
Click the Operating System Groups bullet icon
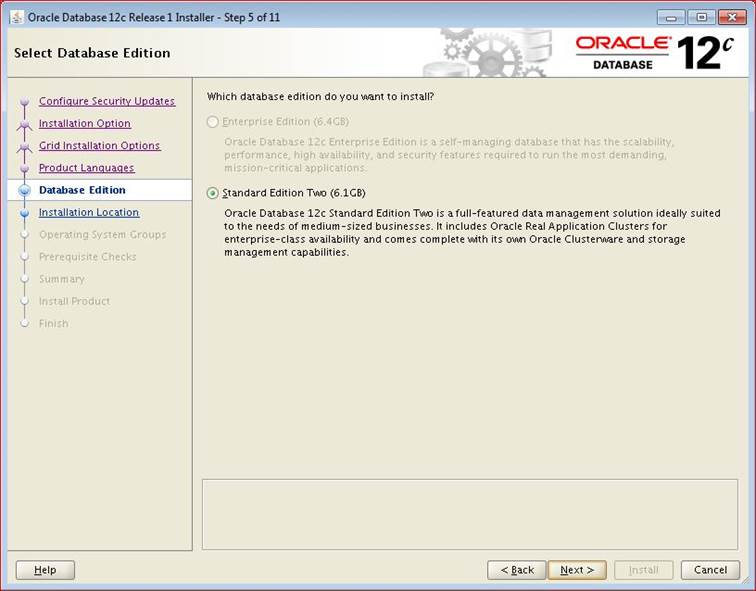(x=24, y=235)
